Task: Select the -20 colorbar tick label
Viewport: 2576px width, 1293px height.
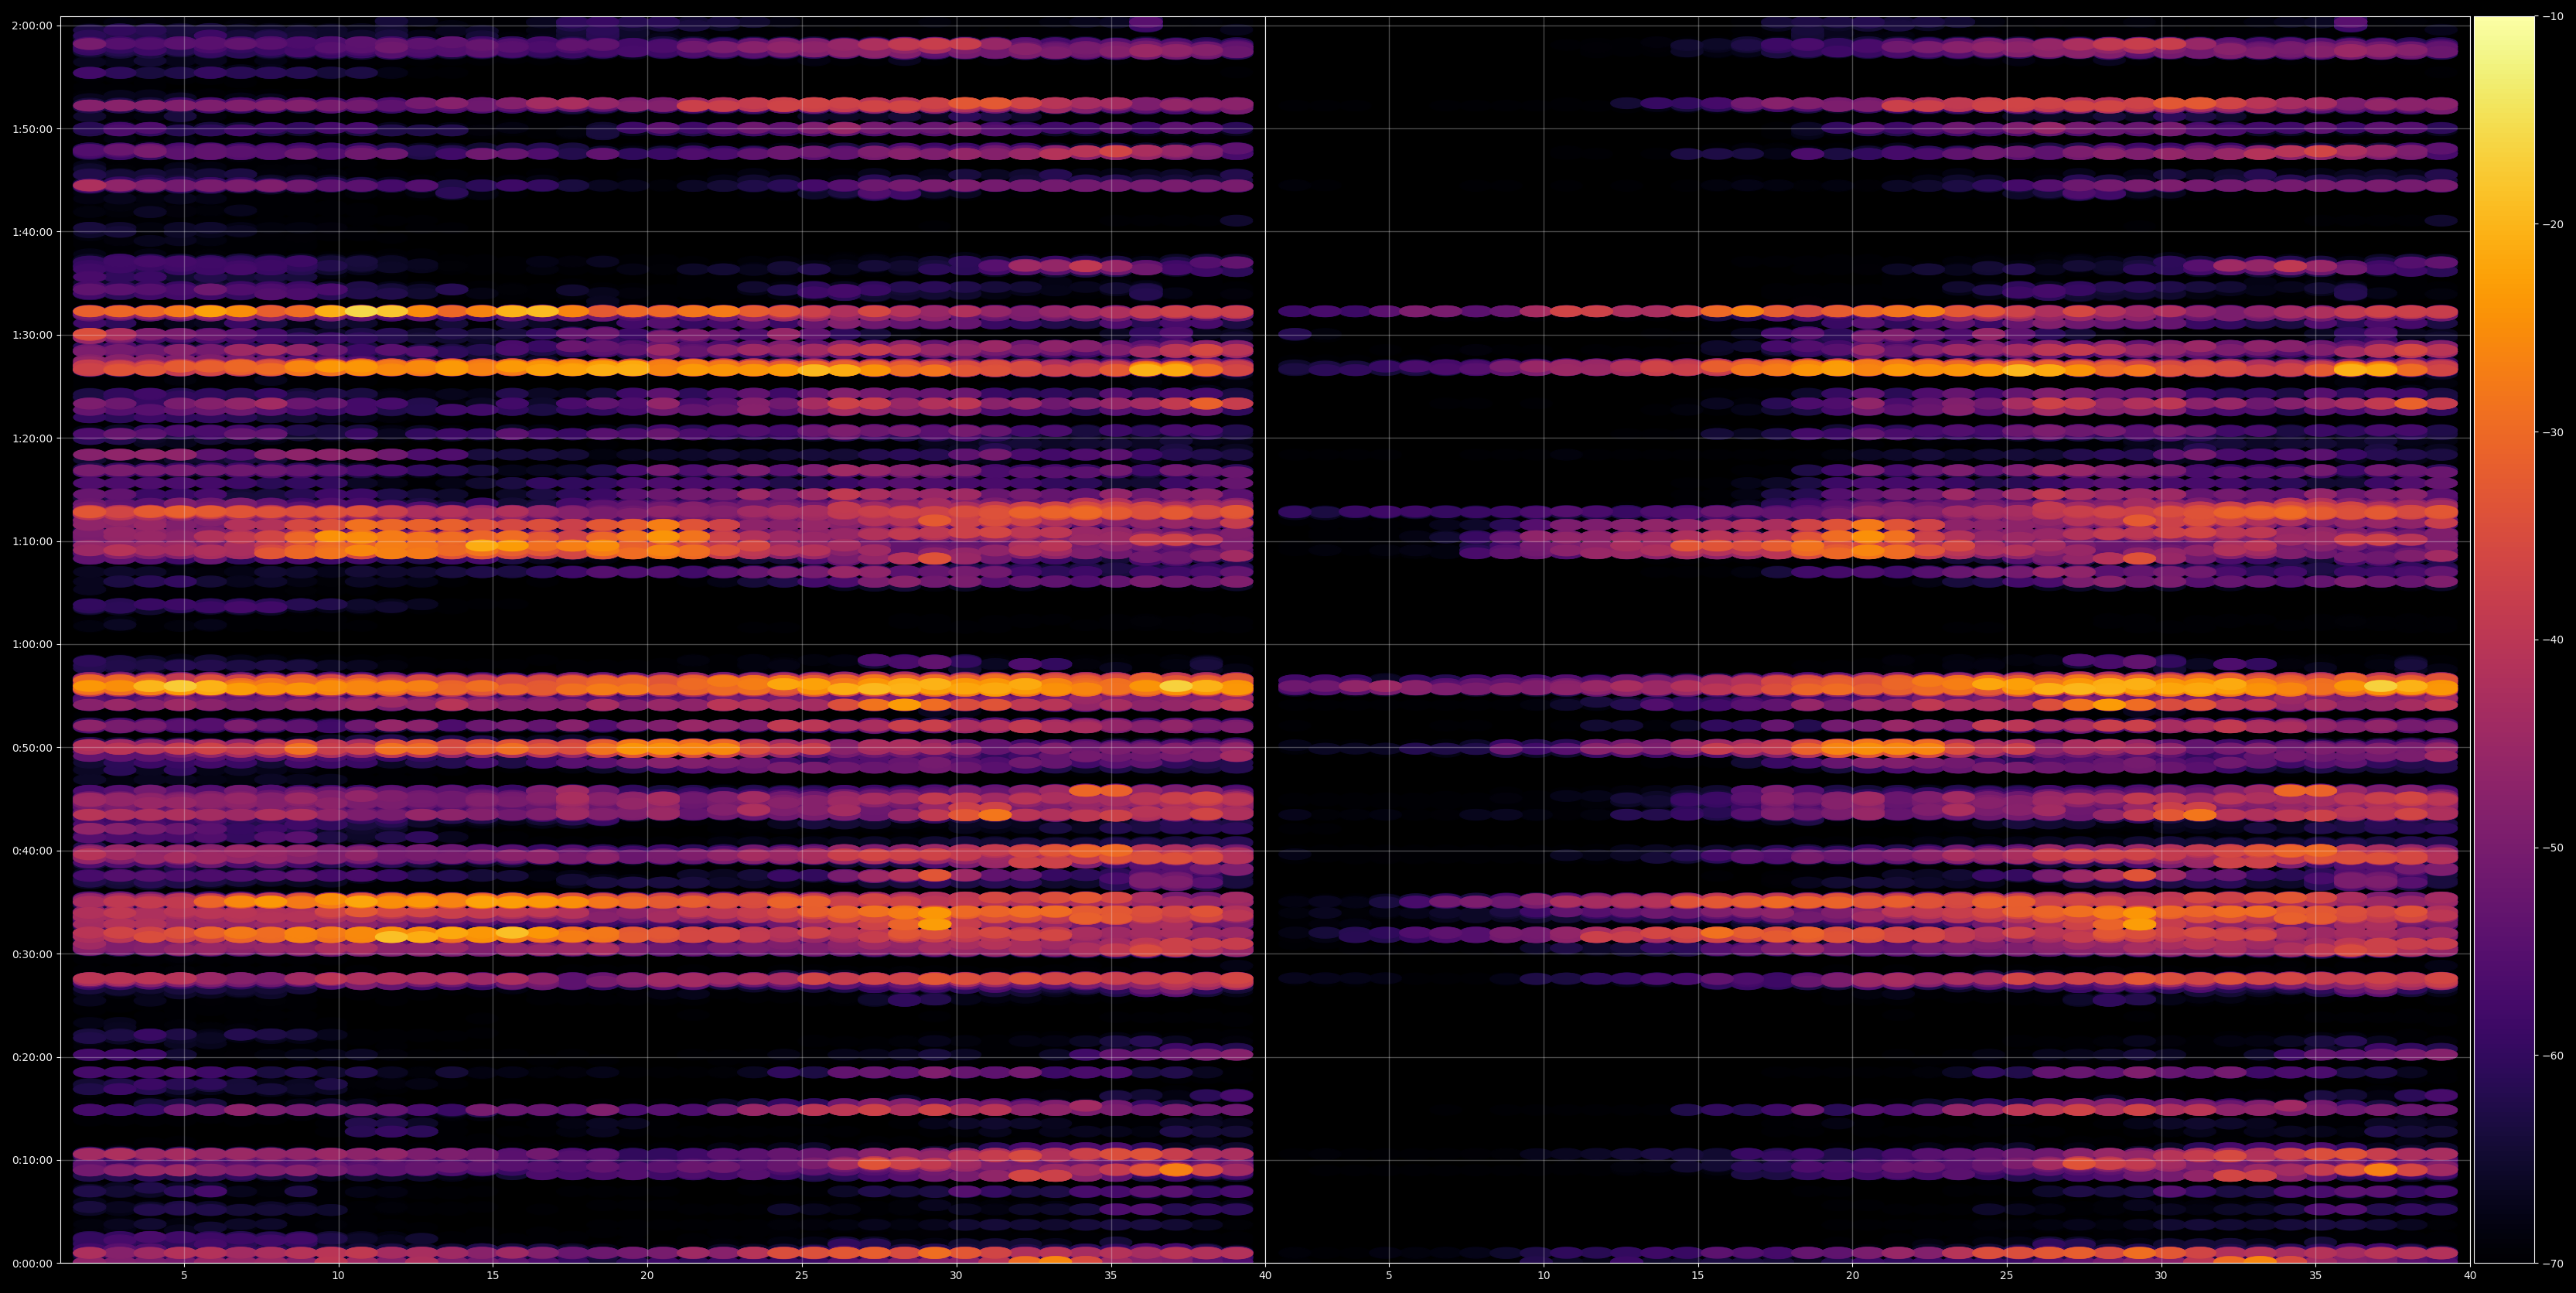Action: (x=2553, y=225)
